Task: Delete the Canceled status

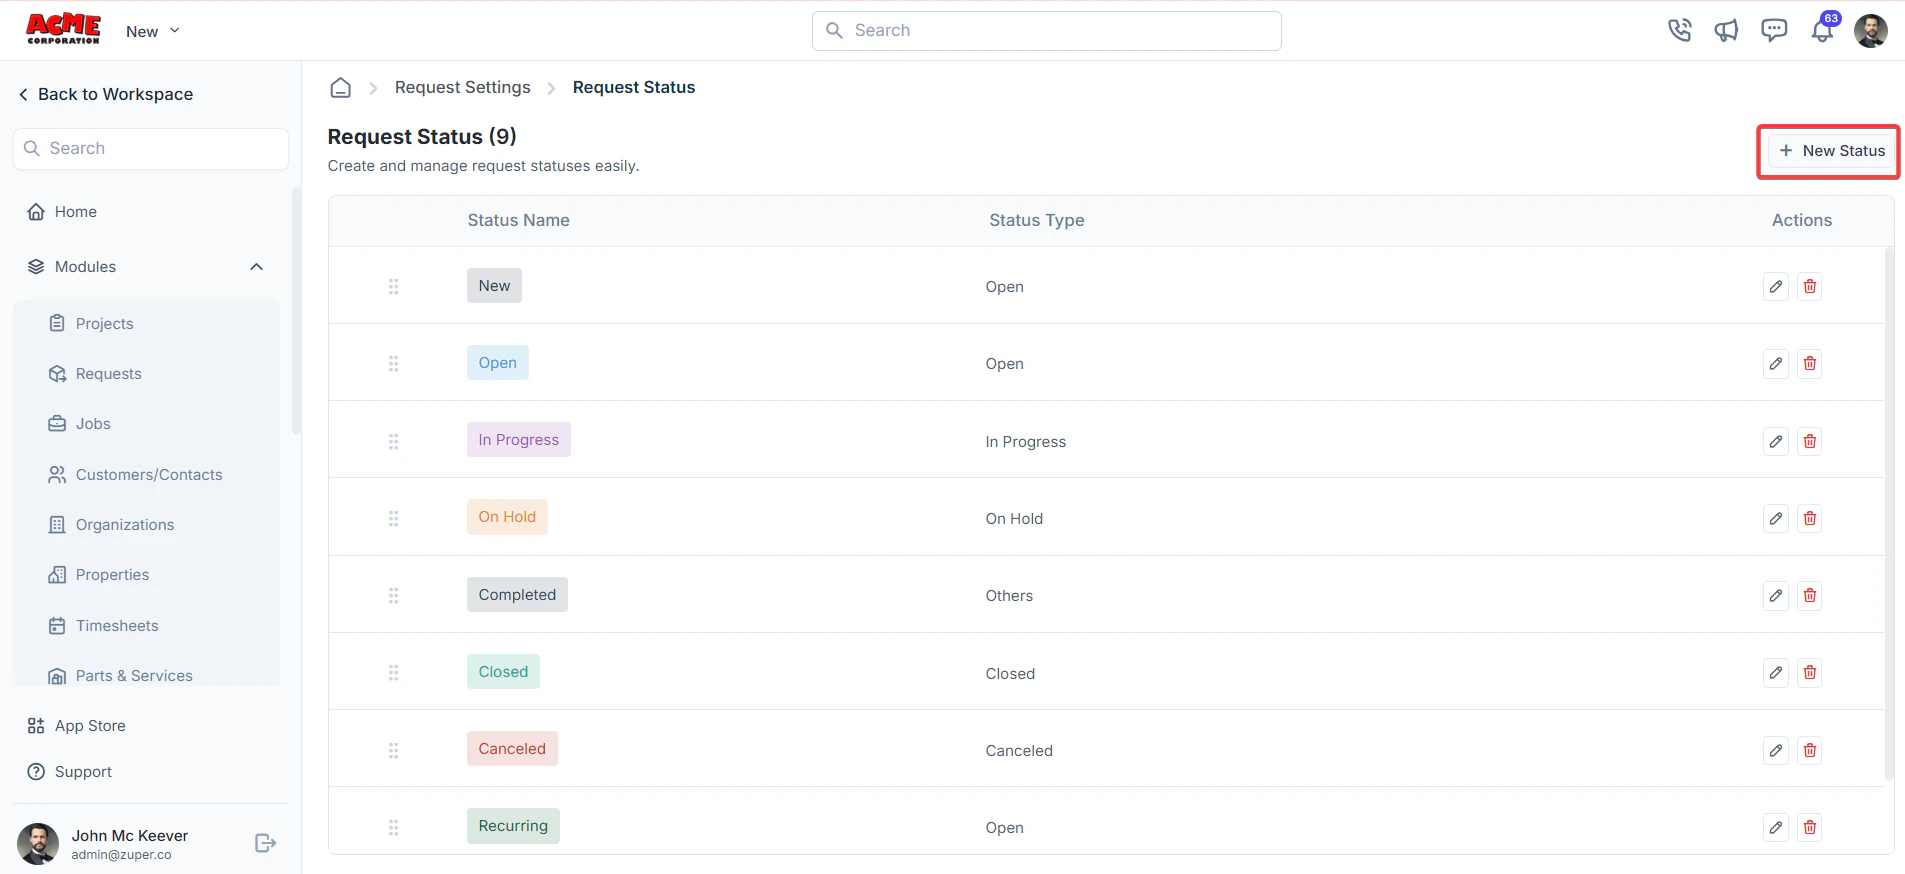Action: pyautogui.click(x=1810, y=750)
